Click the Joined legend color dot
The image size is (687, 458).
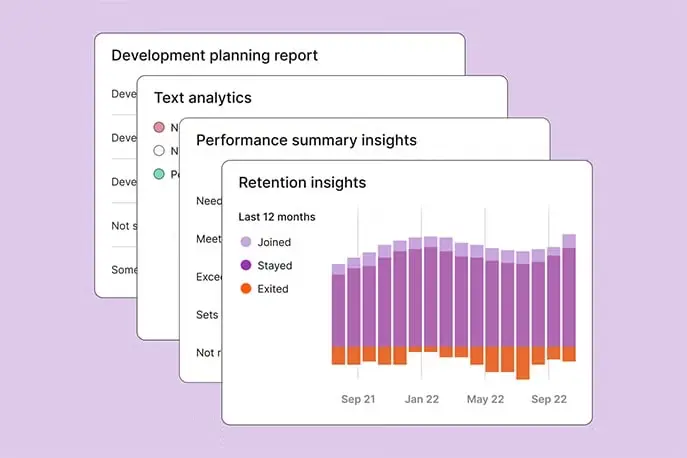246,242
